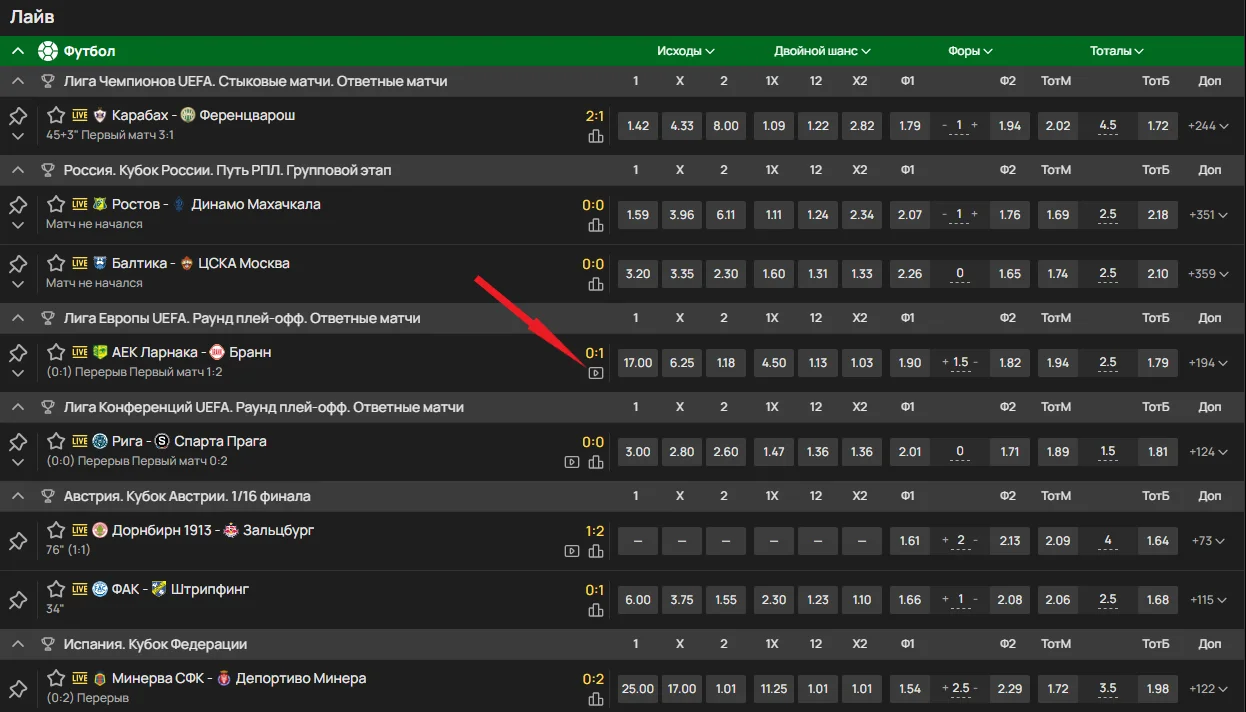The height and width of the screenshot is (712, 1246).
Task: Open statistics for Дорнбирн 1913 - Зальцбург
Action: [596, 551]
